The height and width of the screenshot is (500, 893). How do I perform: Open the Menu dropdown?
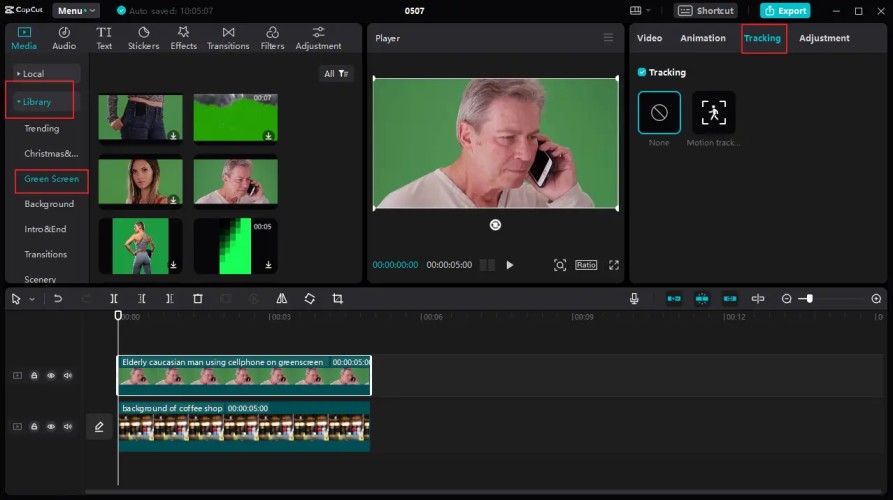[76, 10]
